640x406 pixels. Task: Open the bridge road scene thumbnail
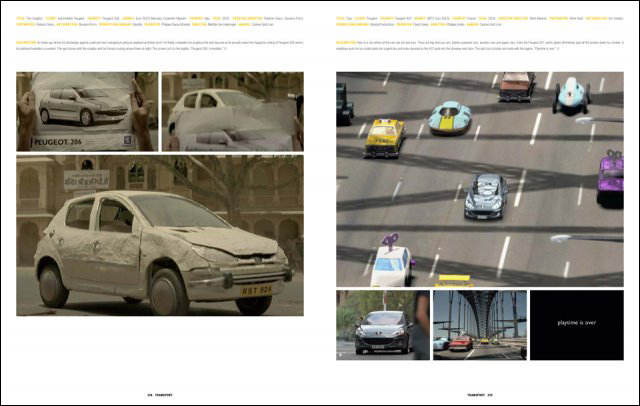pos(479,325)
